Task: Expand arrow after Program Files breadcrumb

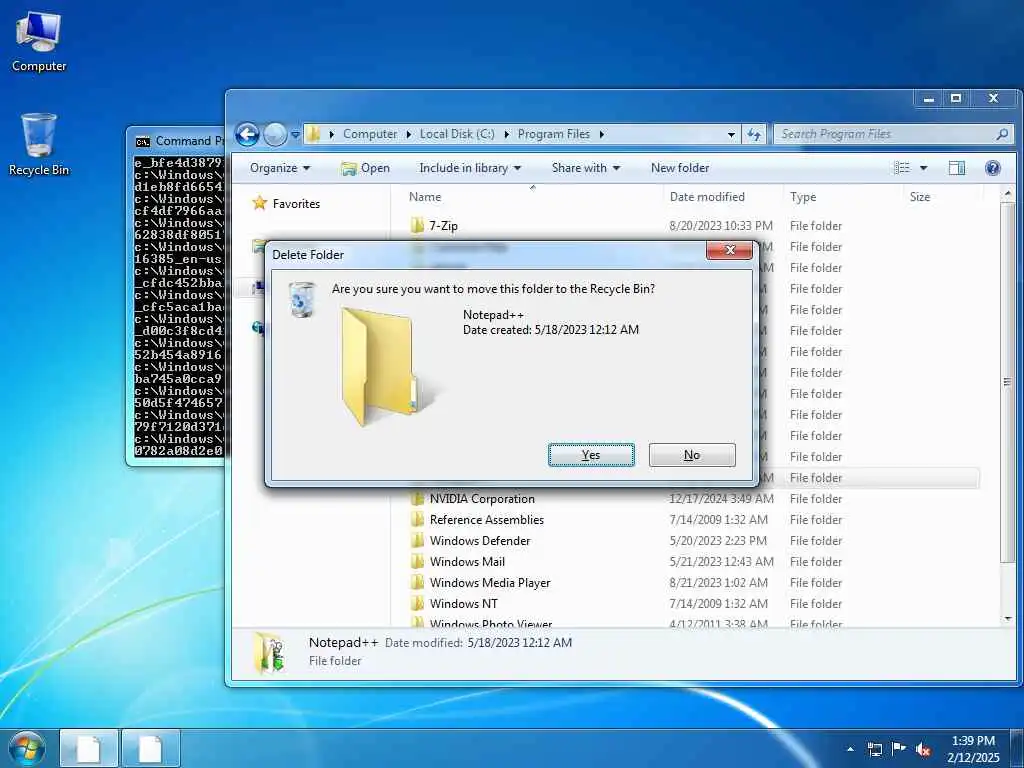Action: (x=601, y=134)
